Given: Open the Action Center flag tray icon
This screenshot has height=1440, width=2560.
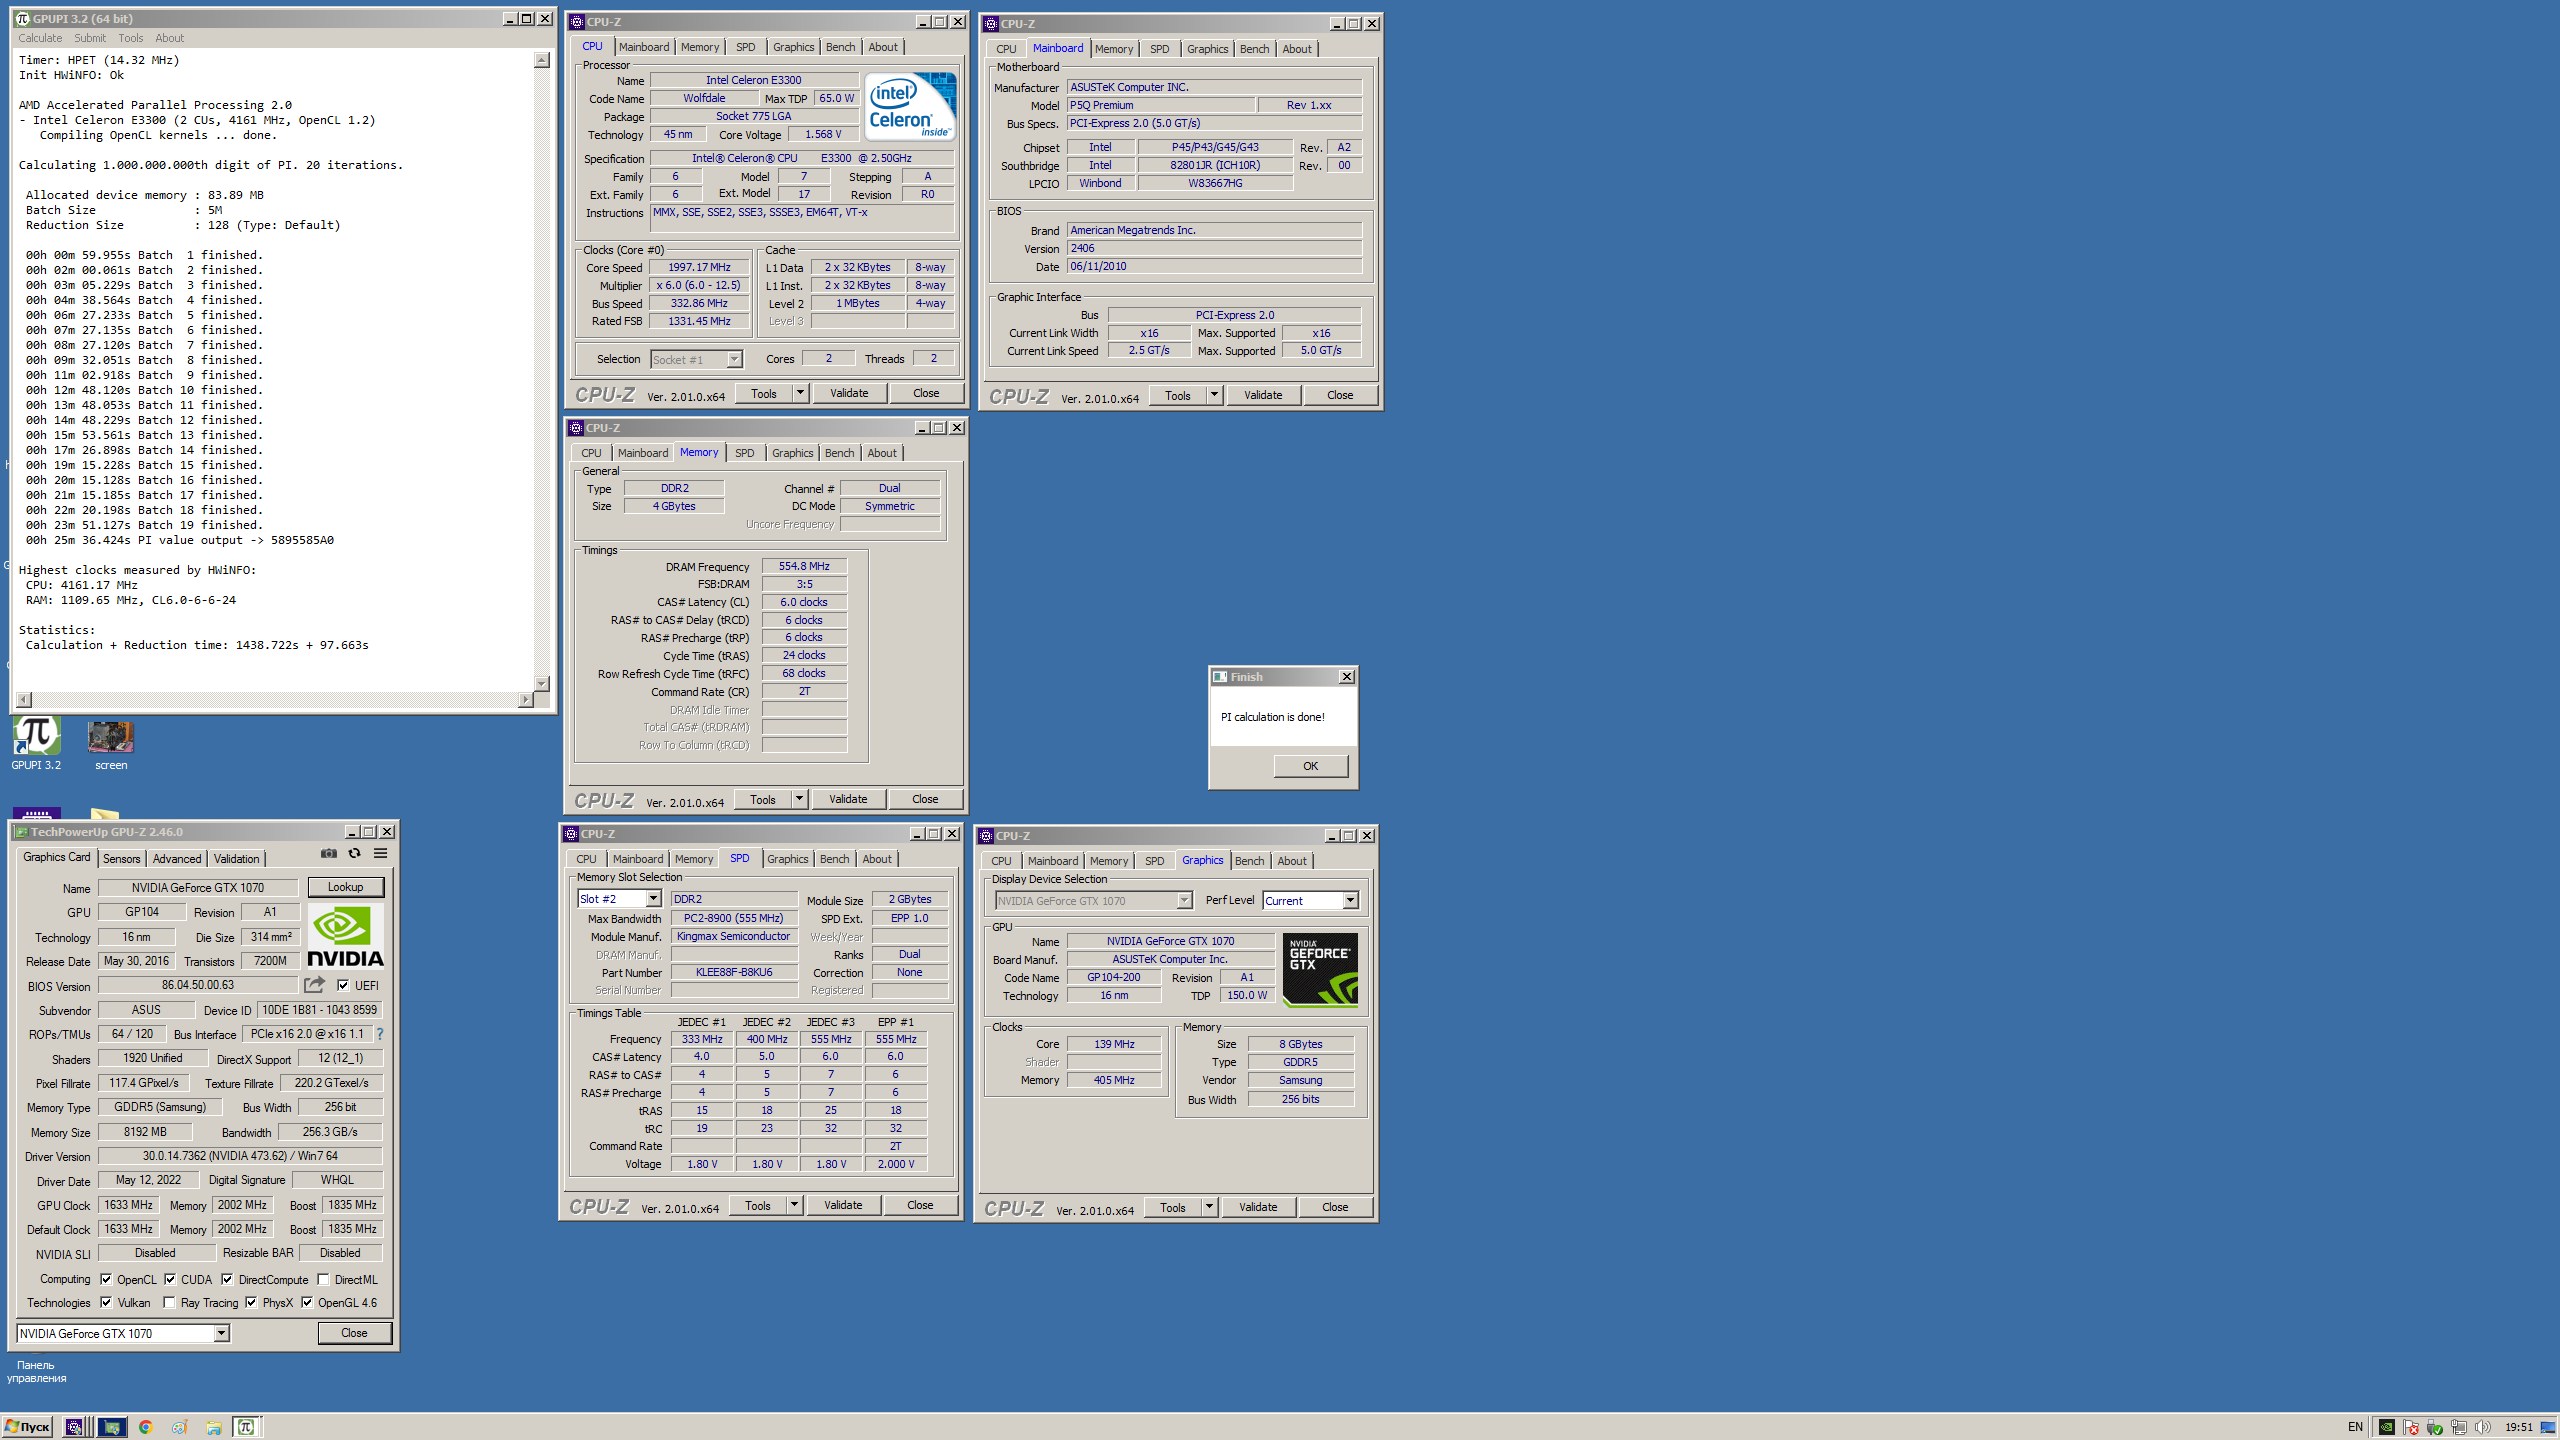Looking at the screenshot, I should [2411, 1427].
